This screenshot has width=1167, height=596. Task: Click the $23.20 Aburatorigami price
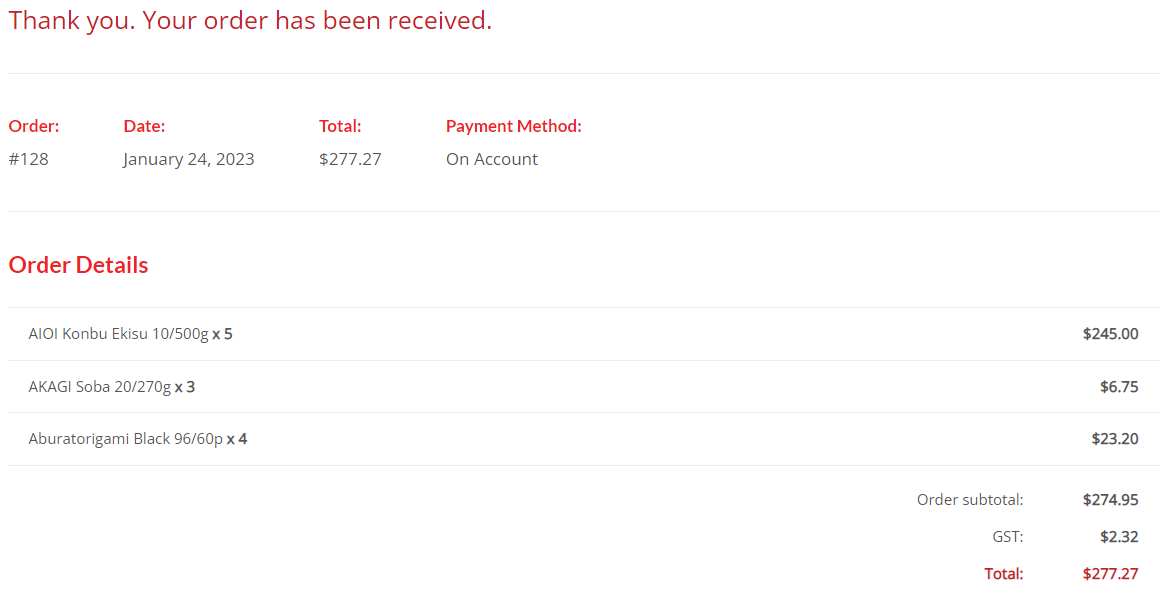(x=1115, y=439)
